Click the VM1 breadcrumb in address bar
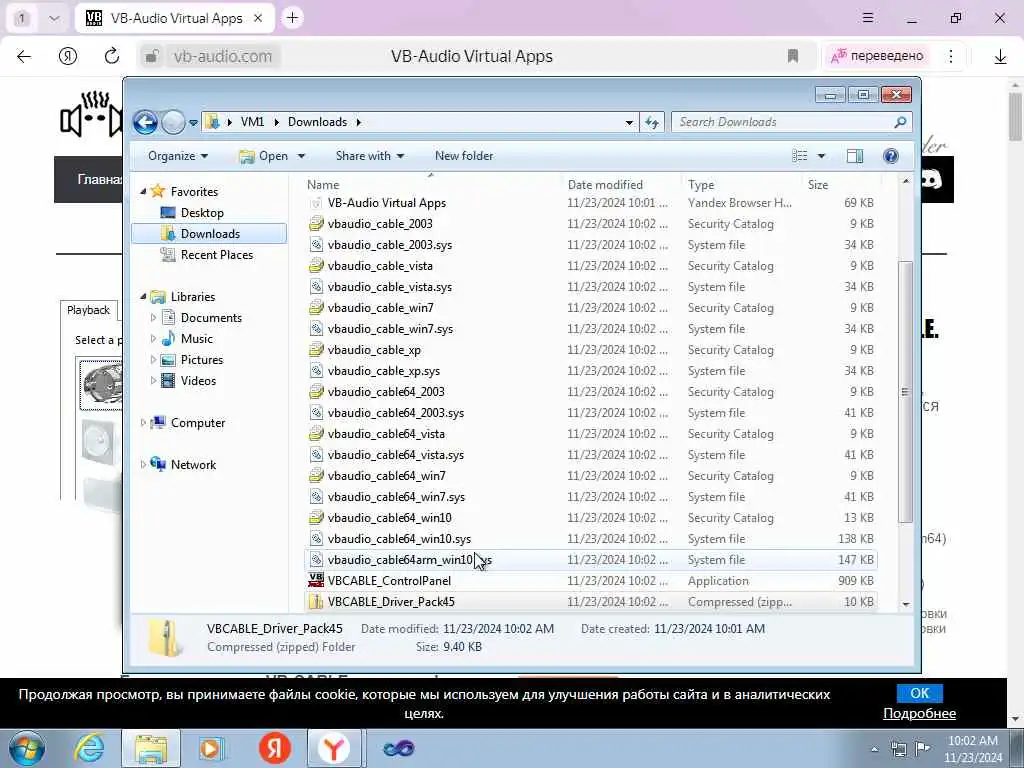Image resolution: width=1024 pixels, height=768 pixels. (252, 122)
